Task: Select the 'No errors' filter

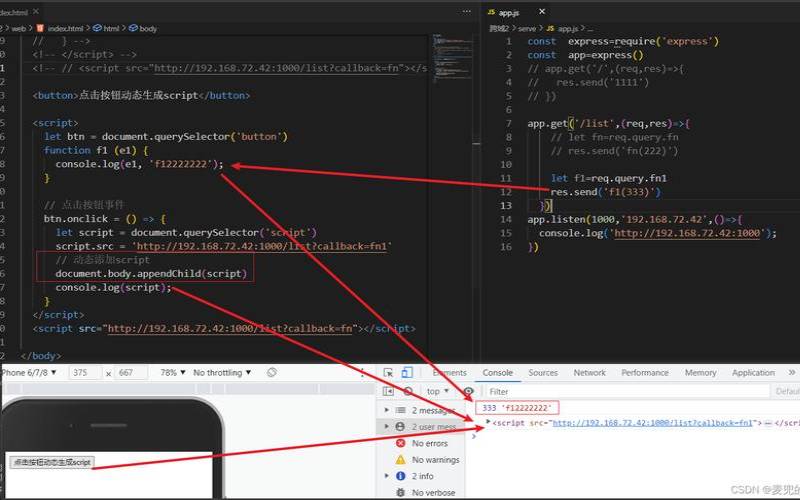Action: coord(430,443)
